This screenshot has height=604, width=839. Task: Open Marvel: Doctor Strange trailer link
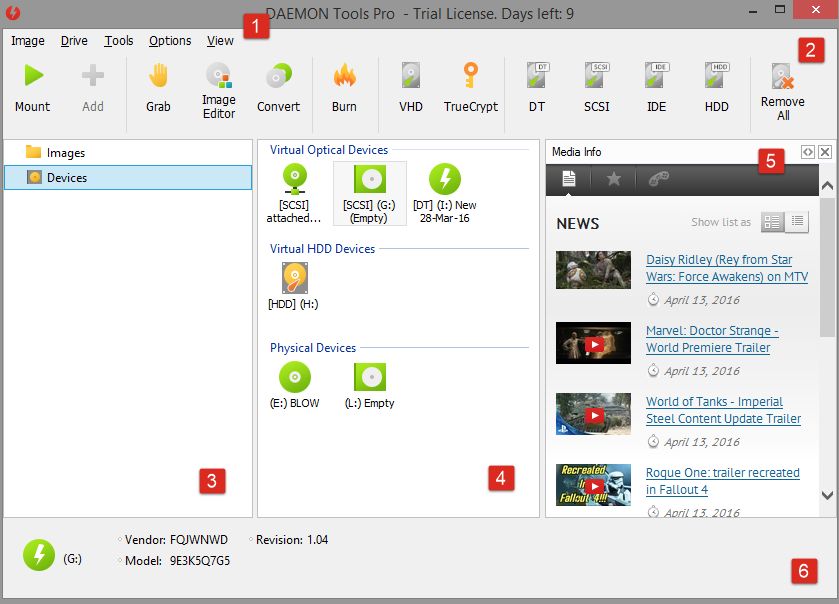coord(712,339)
